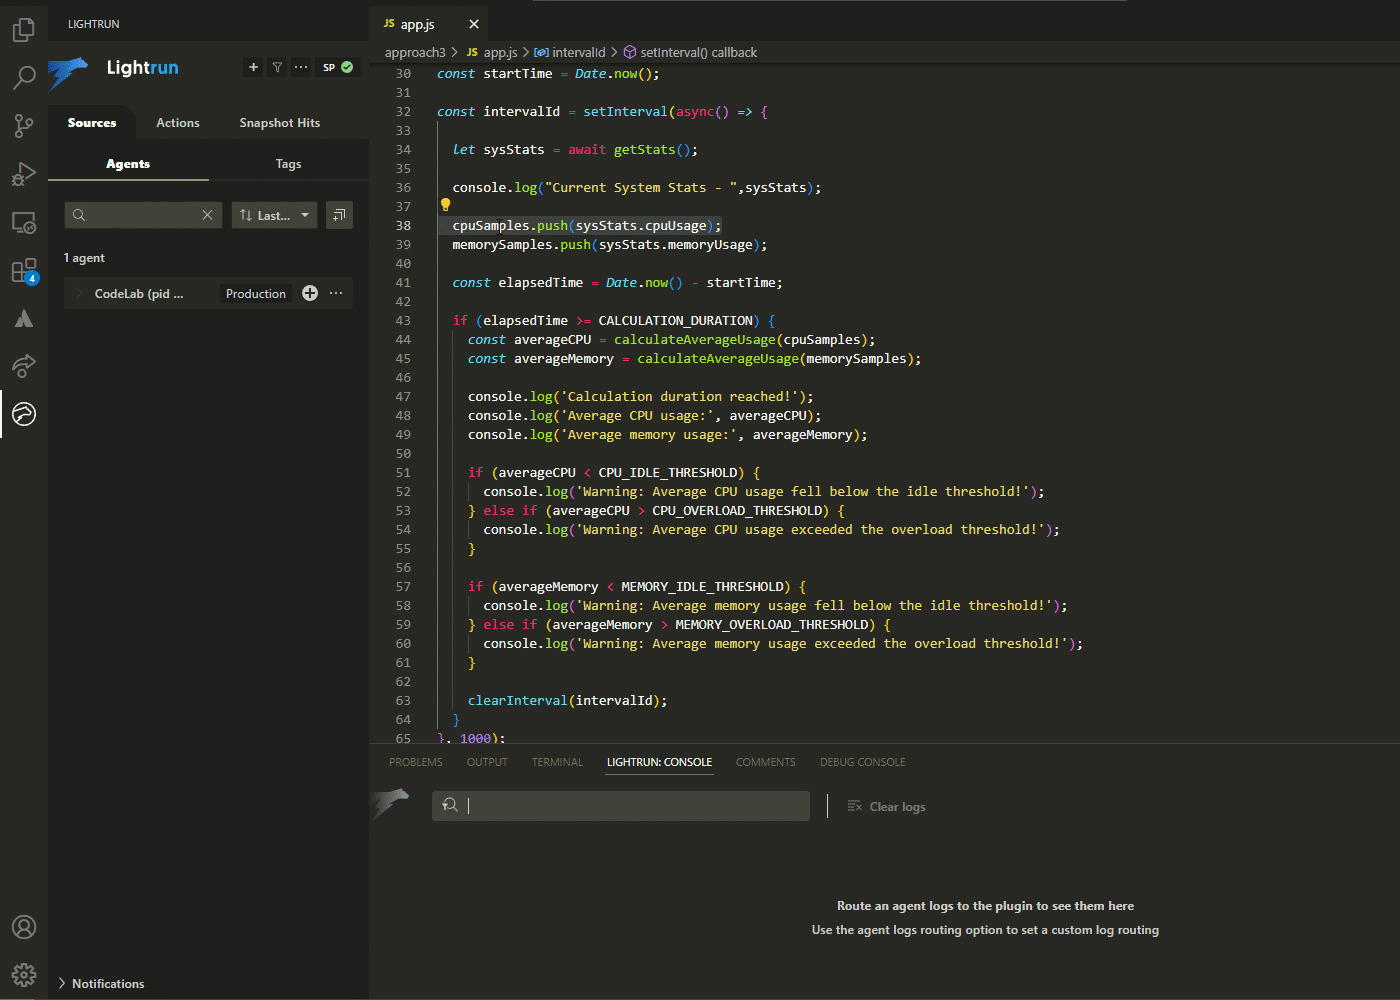Click the lightbulb code action icon
Image resolution: width=1400 pixels, height=1000 pixels.
tap(446, 205)
